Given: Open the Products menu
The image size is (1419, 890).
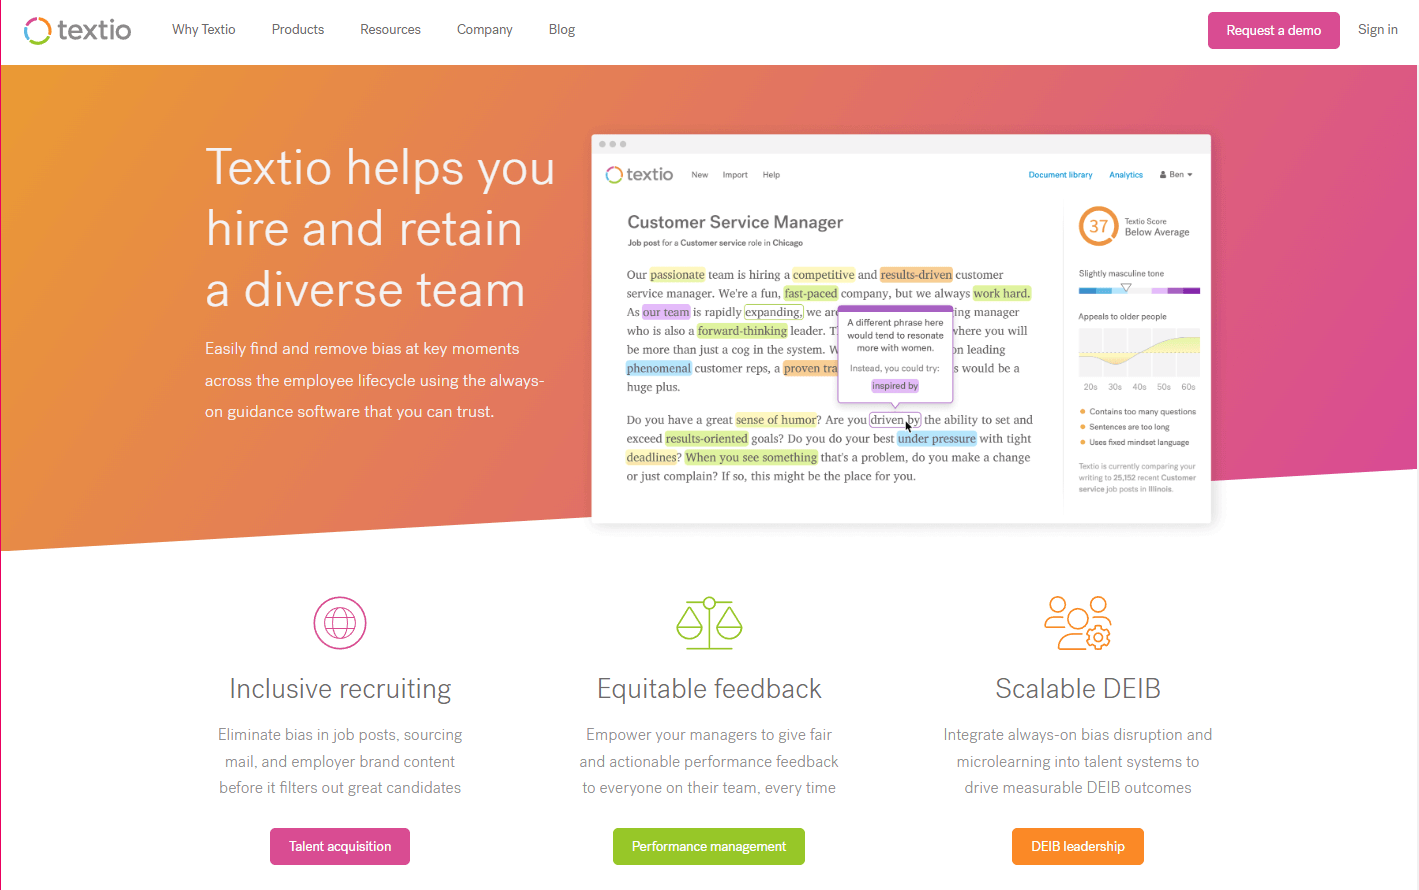Looking at the screenshot, I should (x=298, y=30).
